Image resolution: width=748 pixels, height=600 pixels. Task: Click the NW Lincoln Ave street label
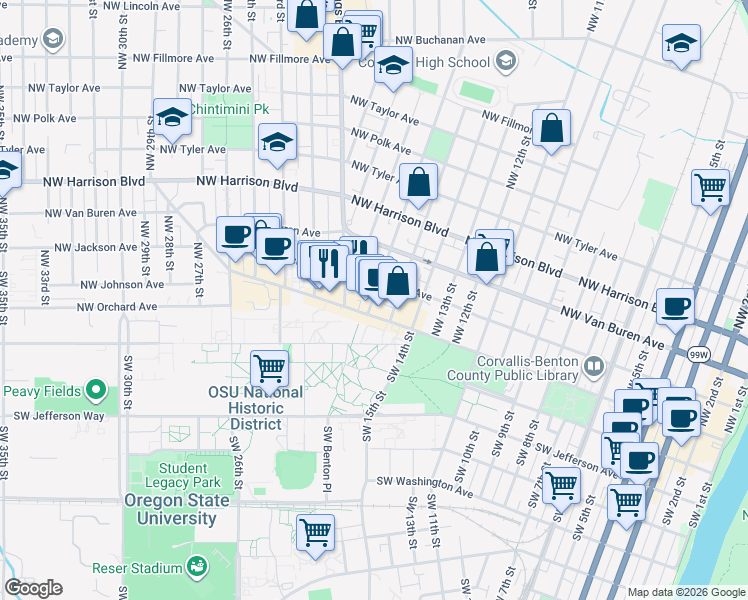(x=141, y=6)
